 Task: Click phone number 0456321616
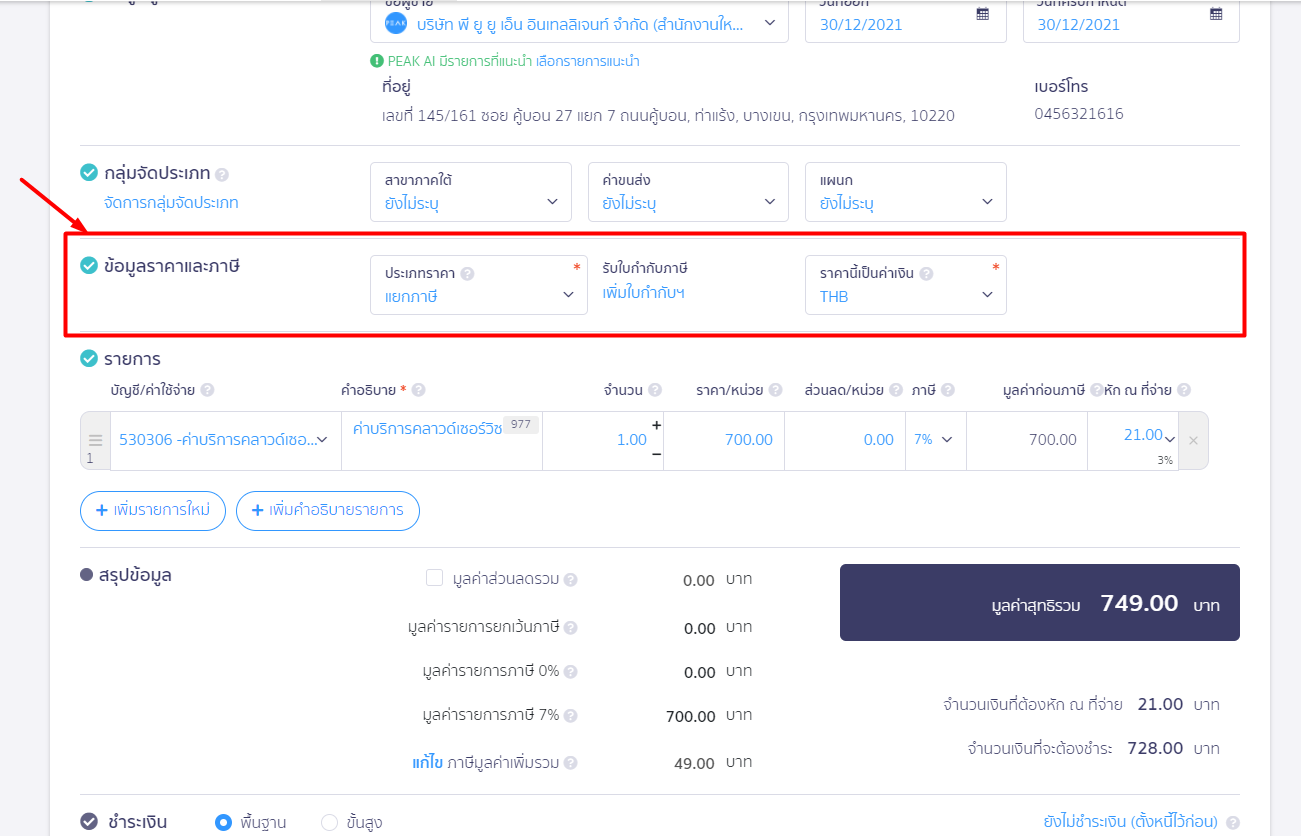tap(1079, 114)
